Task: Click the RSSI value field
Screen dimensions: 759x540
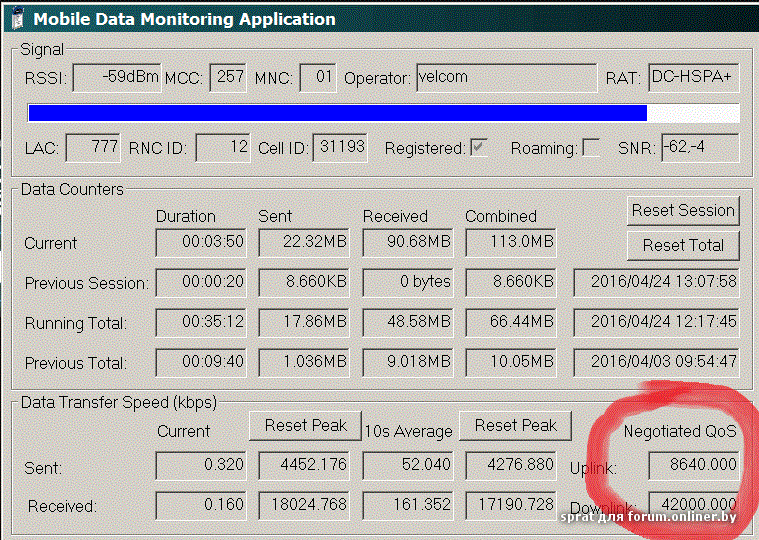Action: click(x=117, y=77)
